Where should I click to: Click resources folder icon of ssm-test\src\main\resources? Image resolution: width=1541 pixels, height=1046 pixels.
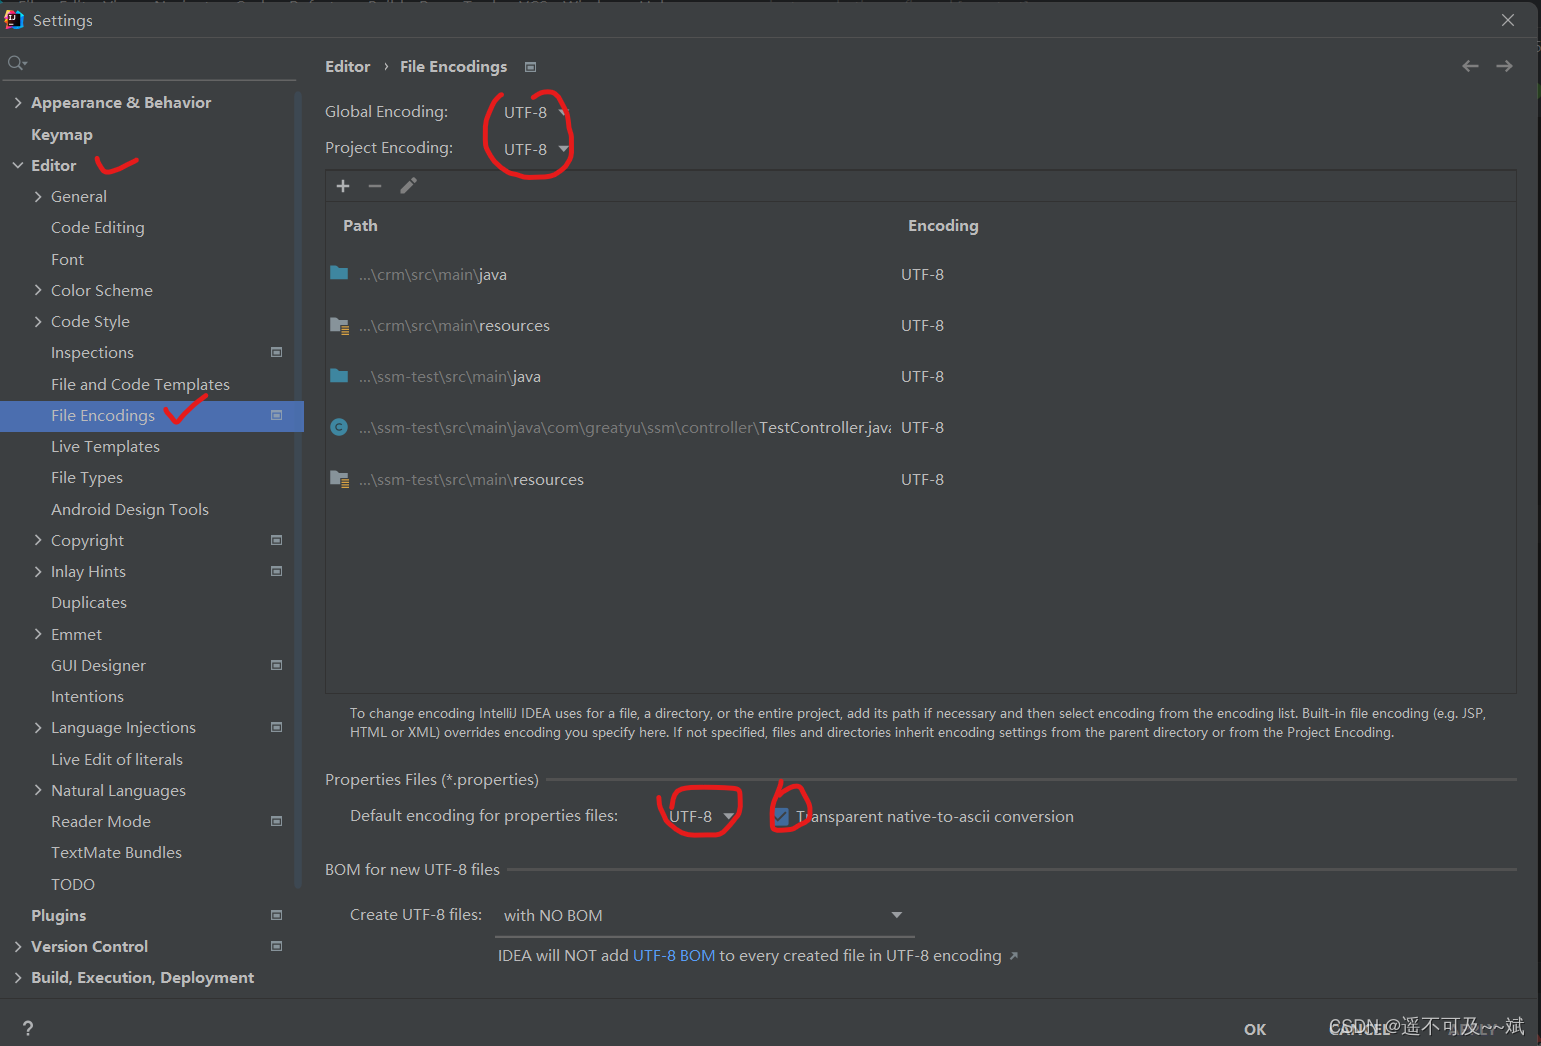pyautogui.click(x=339, y=479)
